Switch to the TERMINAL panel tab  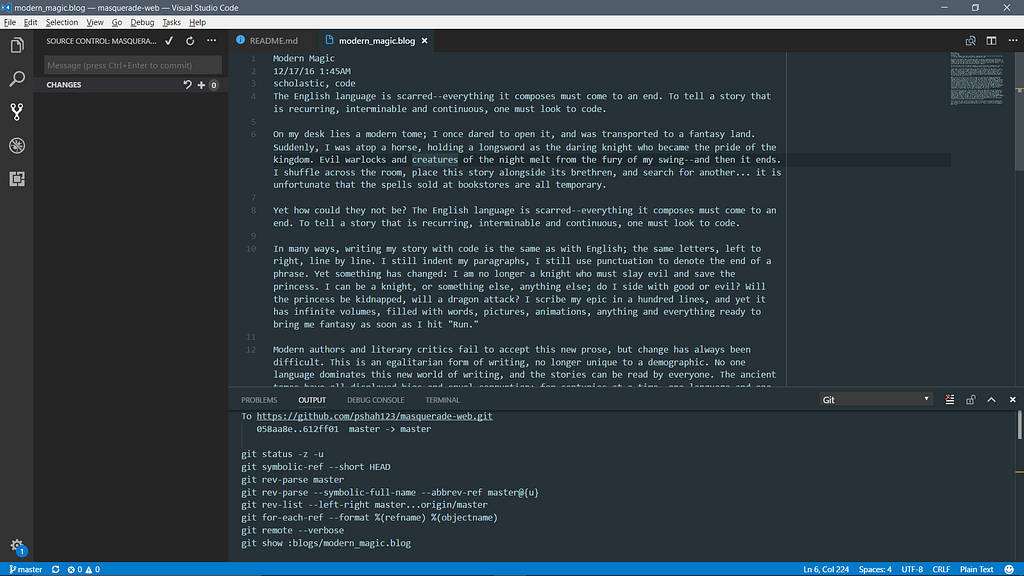point(442,400)
